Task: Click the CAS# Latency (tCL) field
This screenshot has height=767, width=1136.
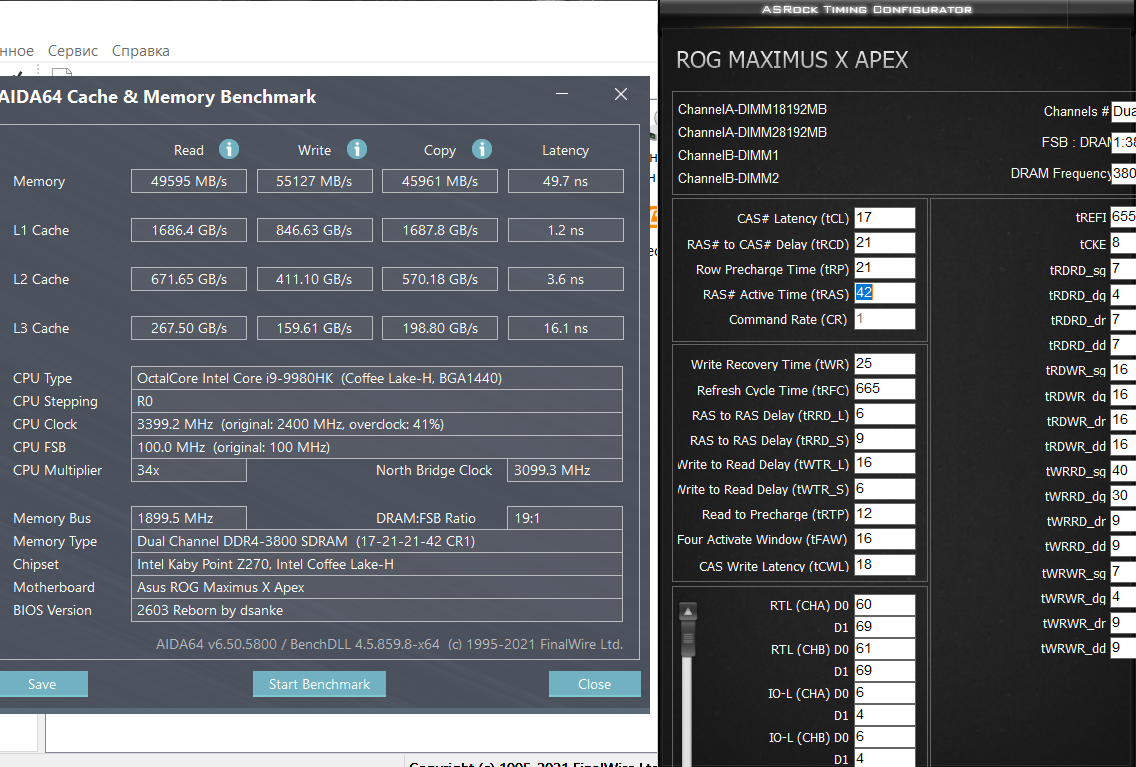Action: [885, 218]
